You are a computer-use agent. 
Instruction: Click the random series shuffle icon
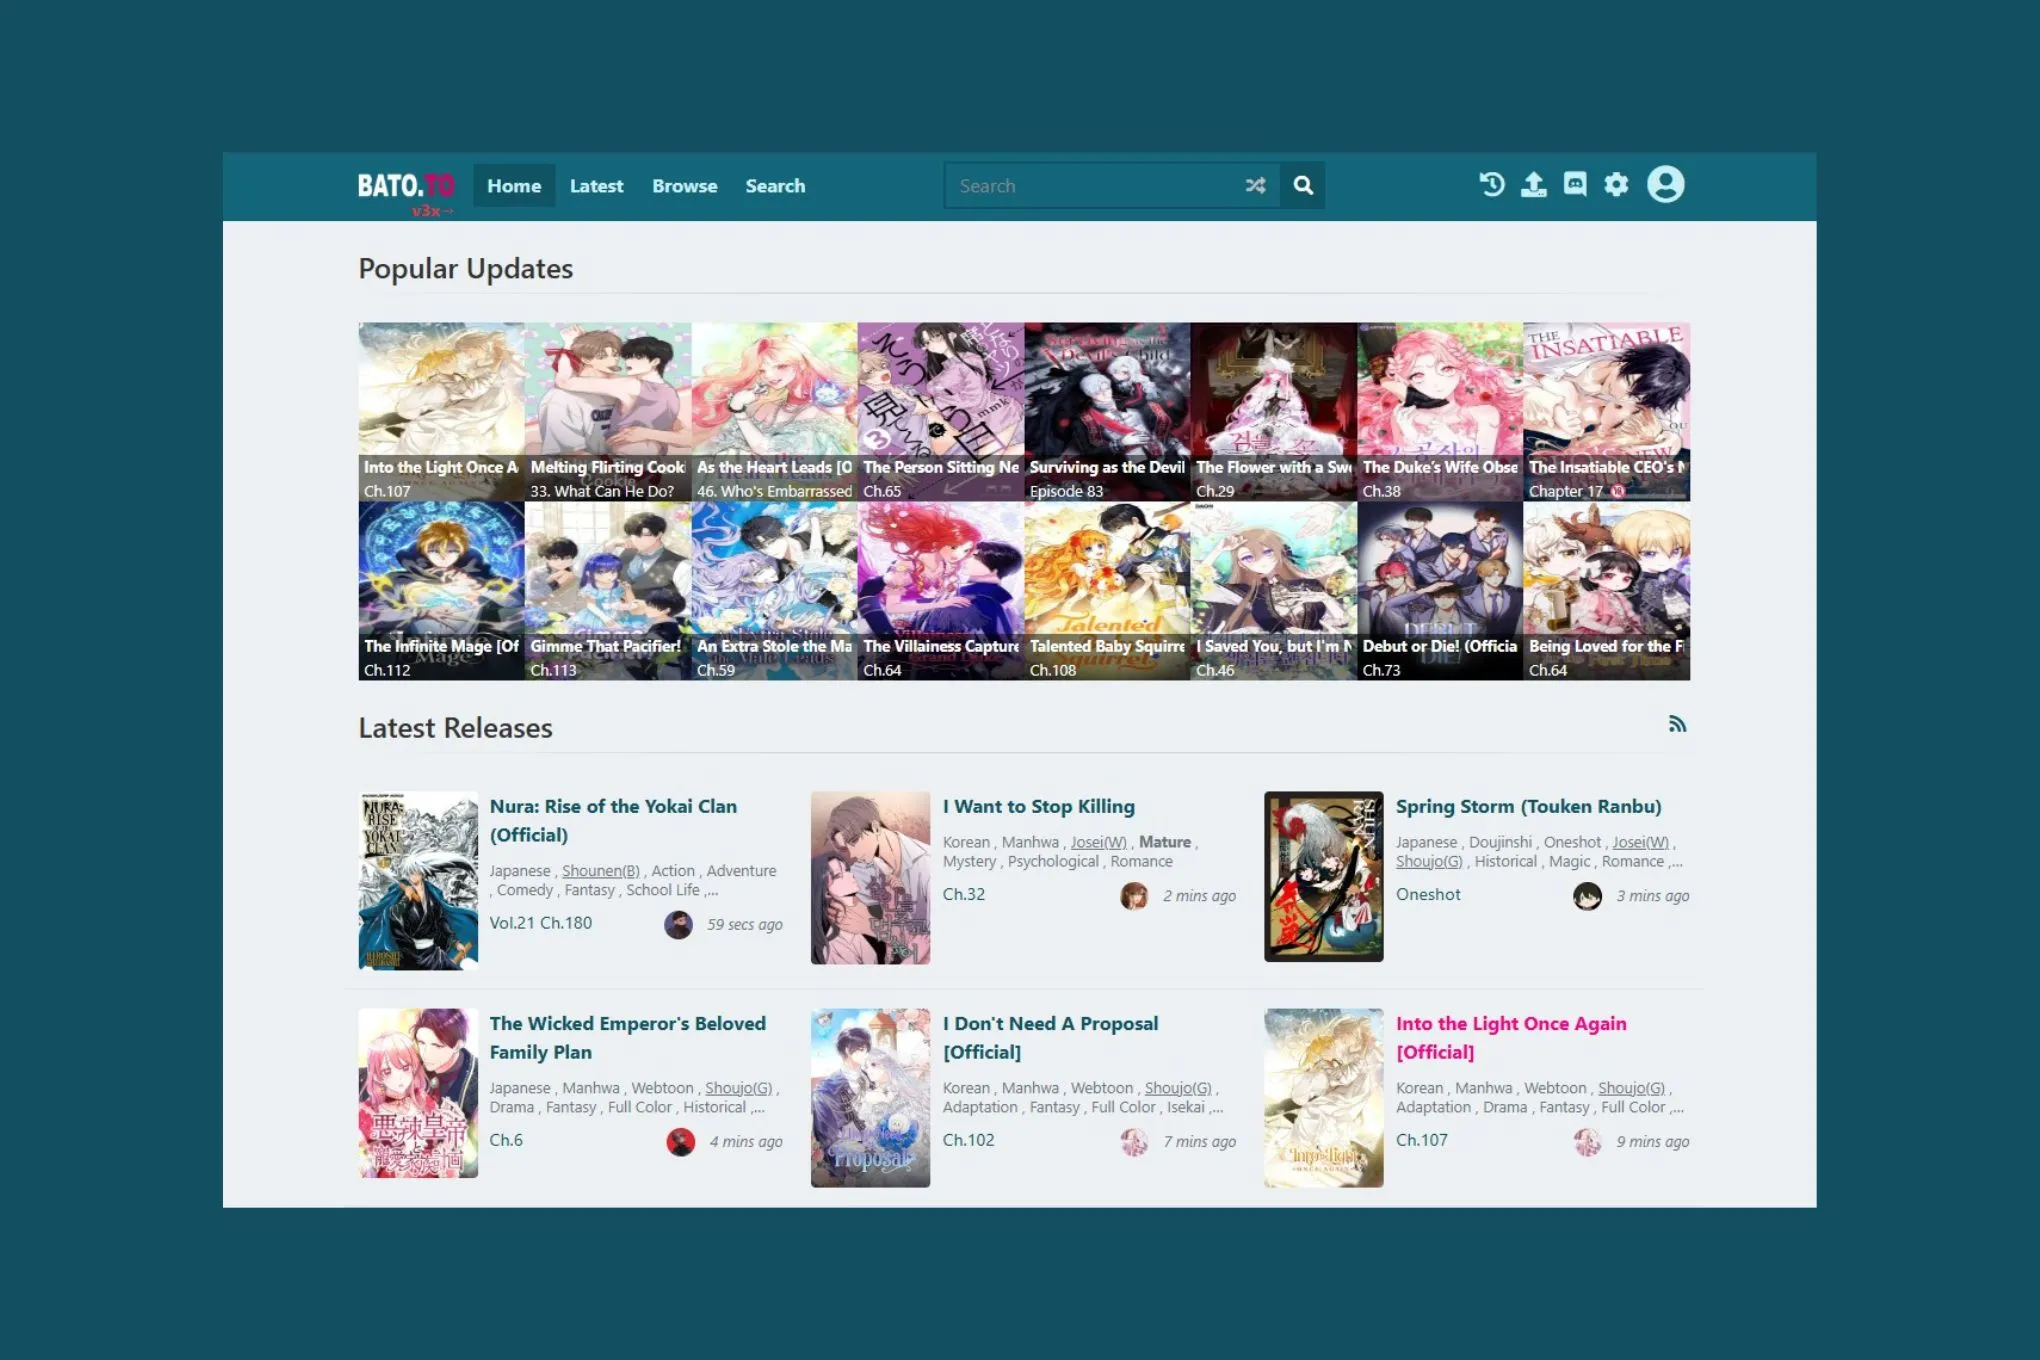[x=1257, y=185]
